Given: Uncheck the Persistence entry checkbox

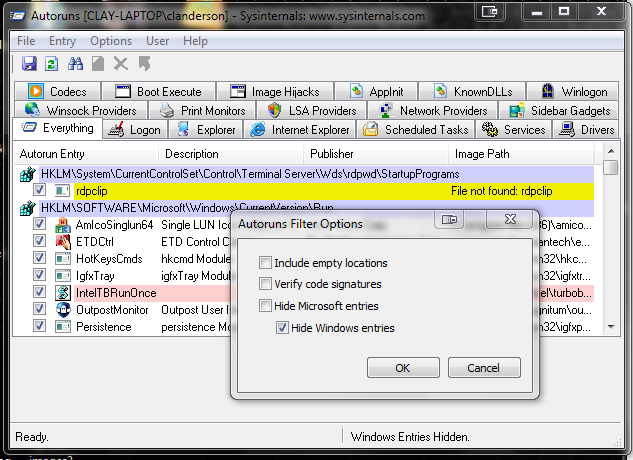Looking at the screenshot, I should 39,325.
